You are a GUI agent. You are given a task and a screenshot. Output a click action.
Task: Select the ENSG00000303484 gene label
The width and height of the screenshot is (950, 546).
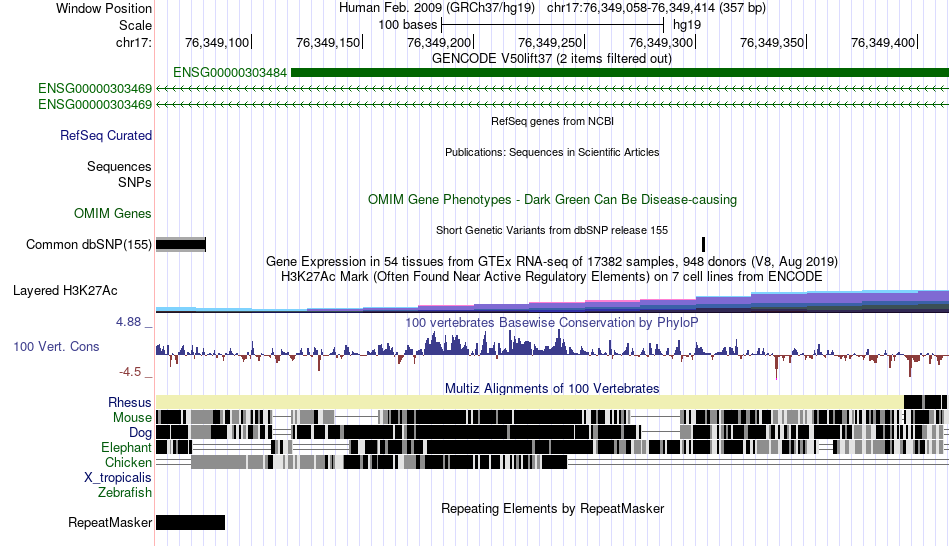[x=230, y=73]
